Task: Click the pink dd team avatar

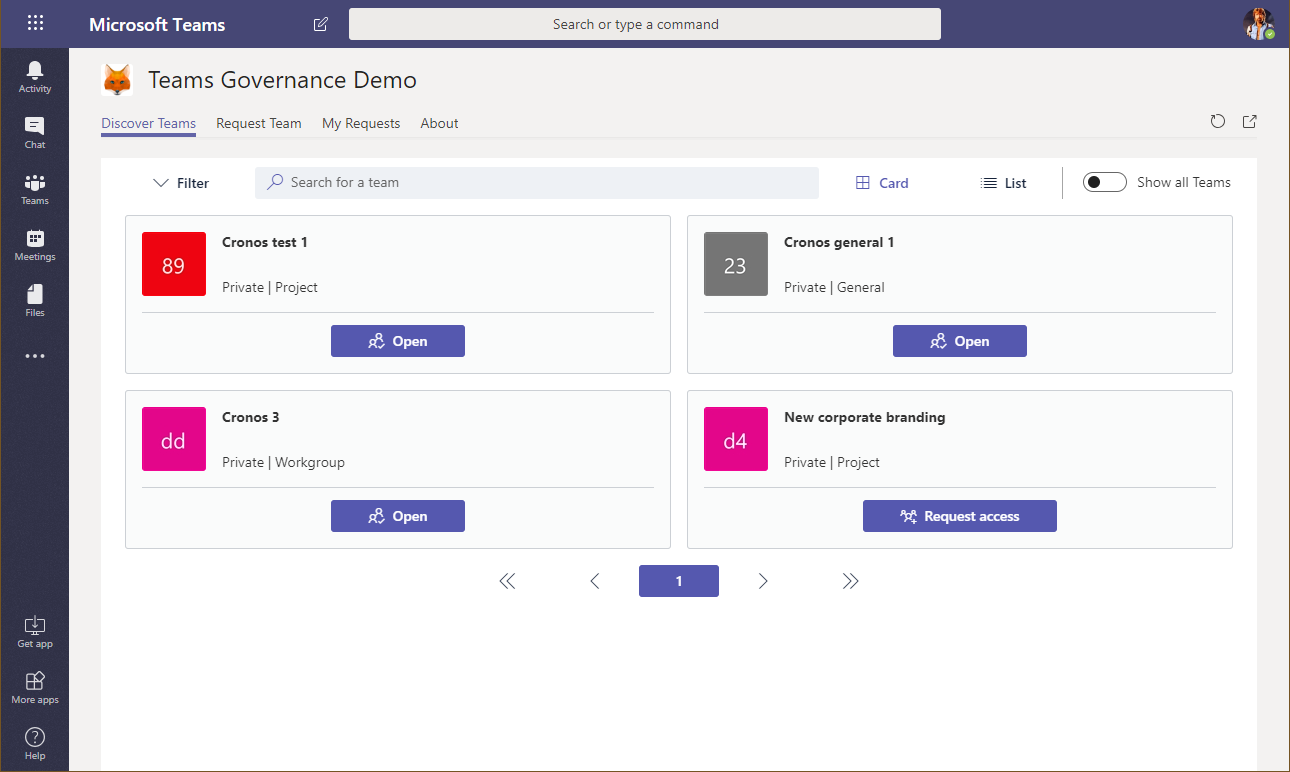Action: 174,439
